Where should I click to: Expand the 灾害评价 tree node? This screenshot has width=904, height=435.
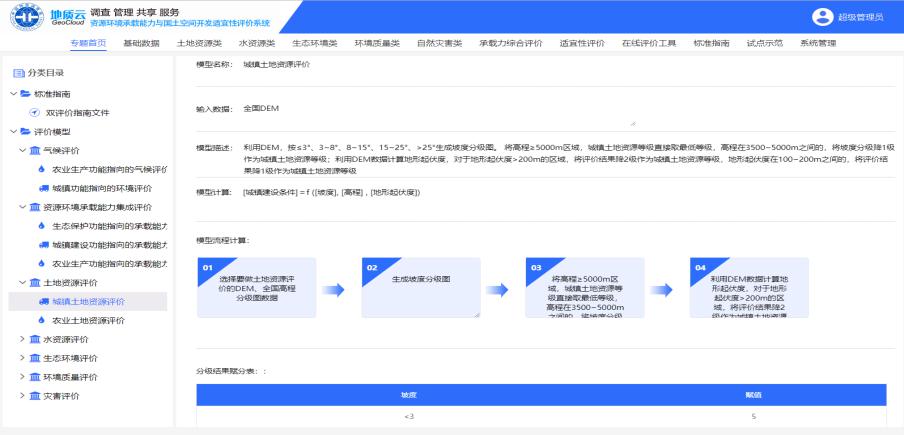pos(22,396)
